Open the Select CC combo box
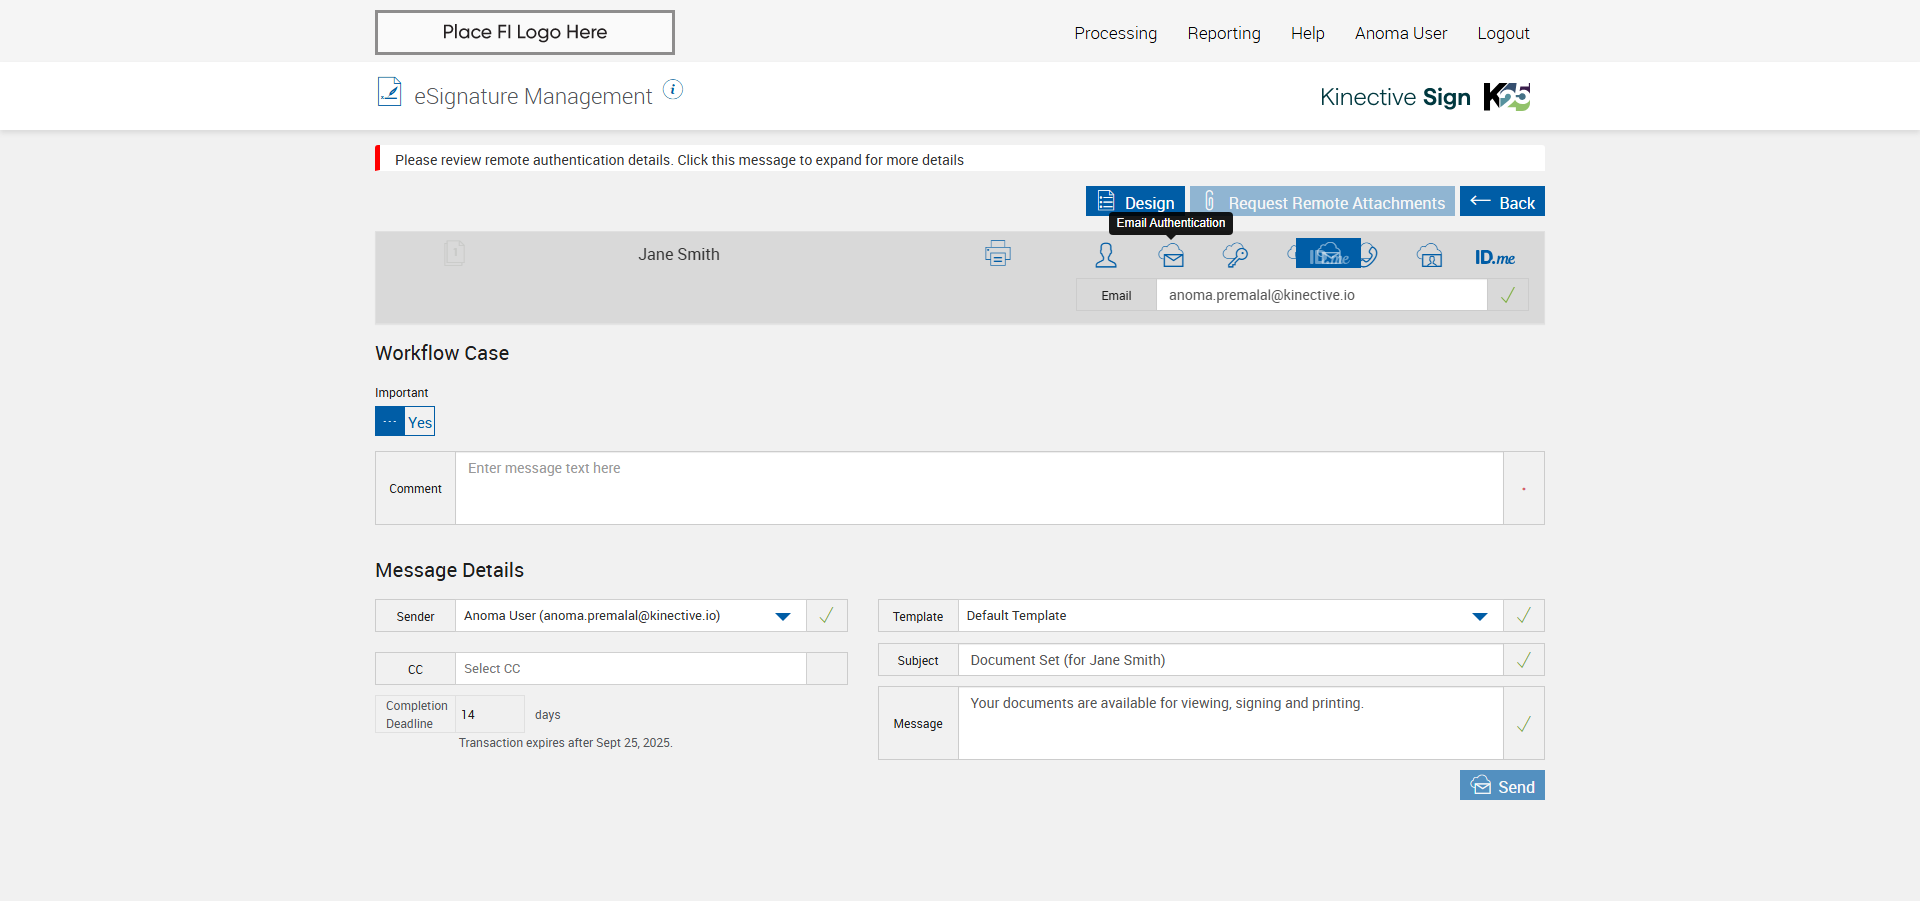Screen dimensions: 1920x901 click(630, 669)
